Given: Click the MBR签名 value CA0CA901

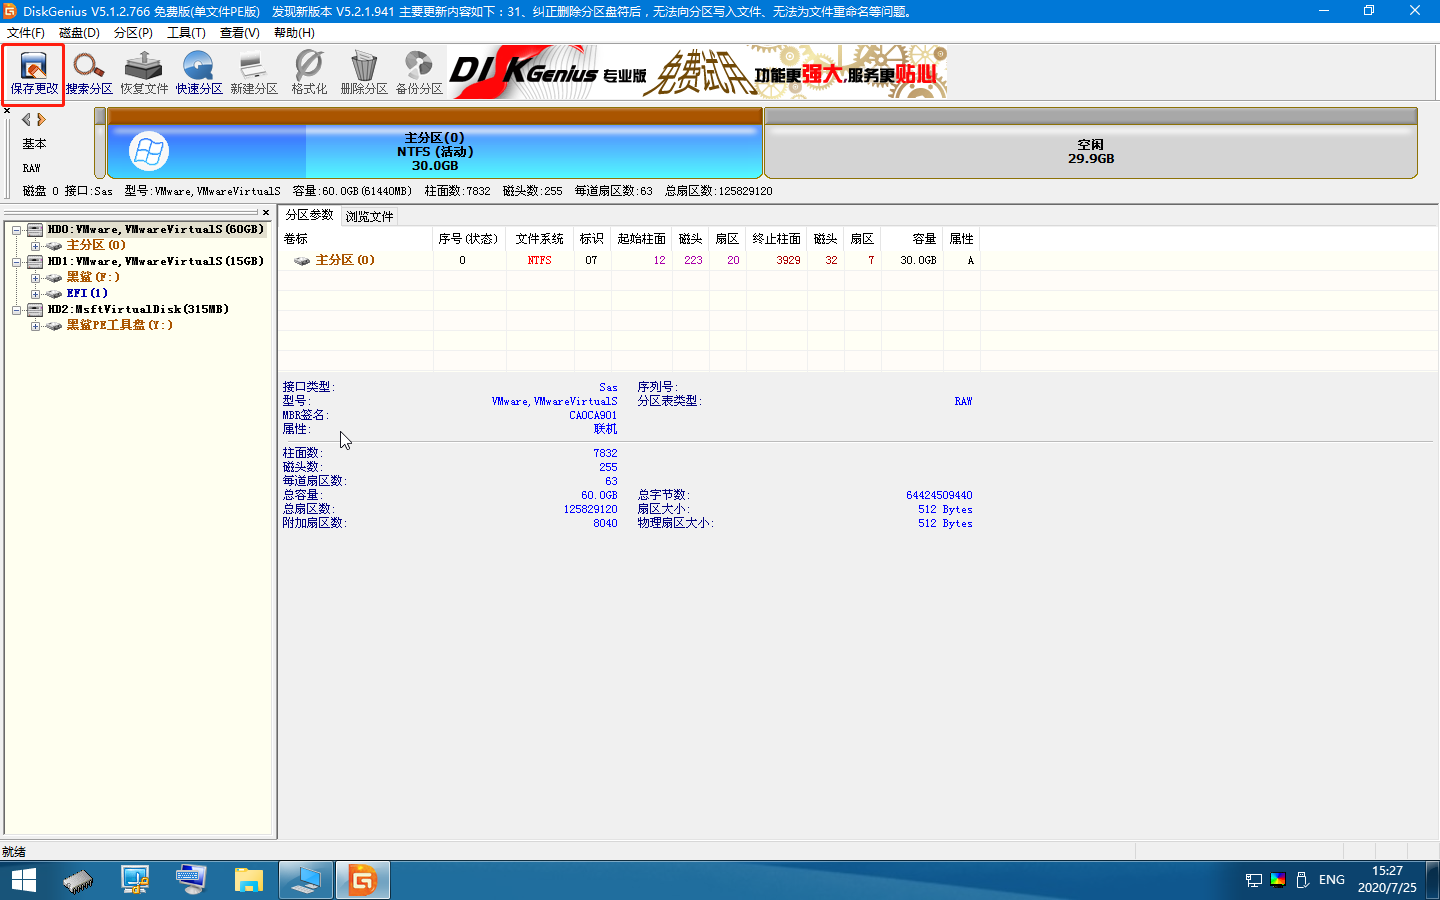Looking at the screenshot, I should click(593, 416).
